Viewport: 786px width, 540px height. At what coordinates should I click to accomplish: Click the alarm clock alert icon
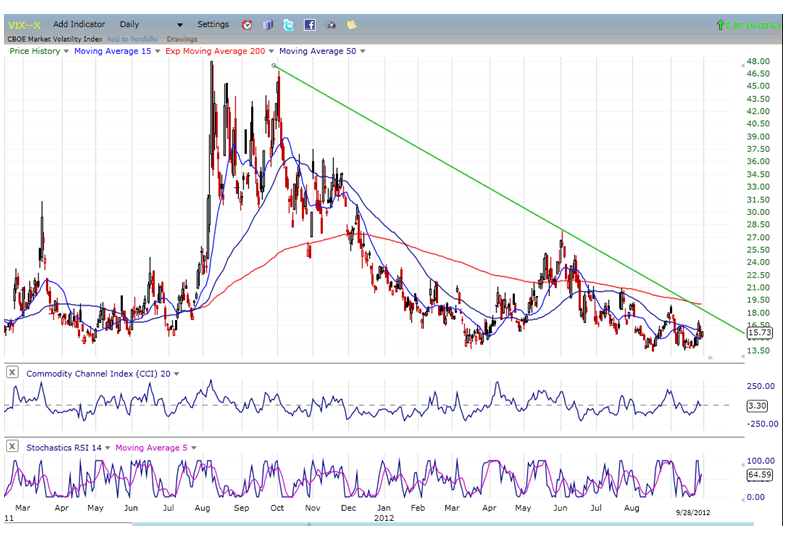(247, 24)
